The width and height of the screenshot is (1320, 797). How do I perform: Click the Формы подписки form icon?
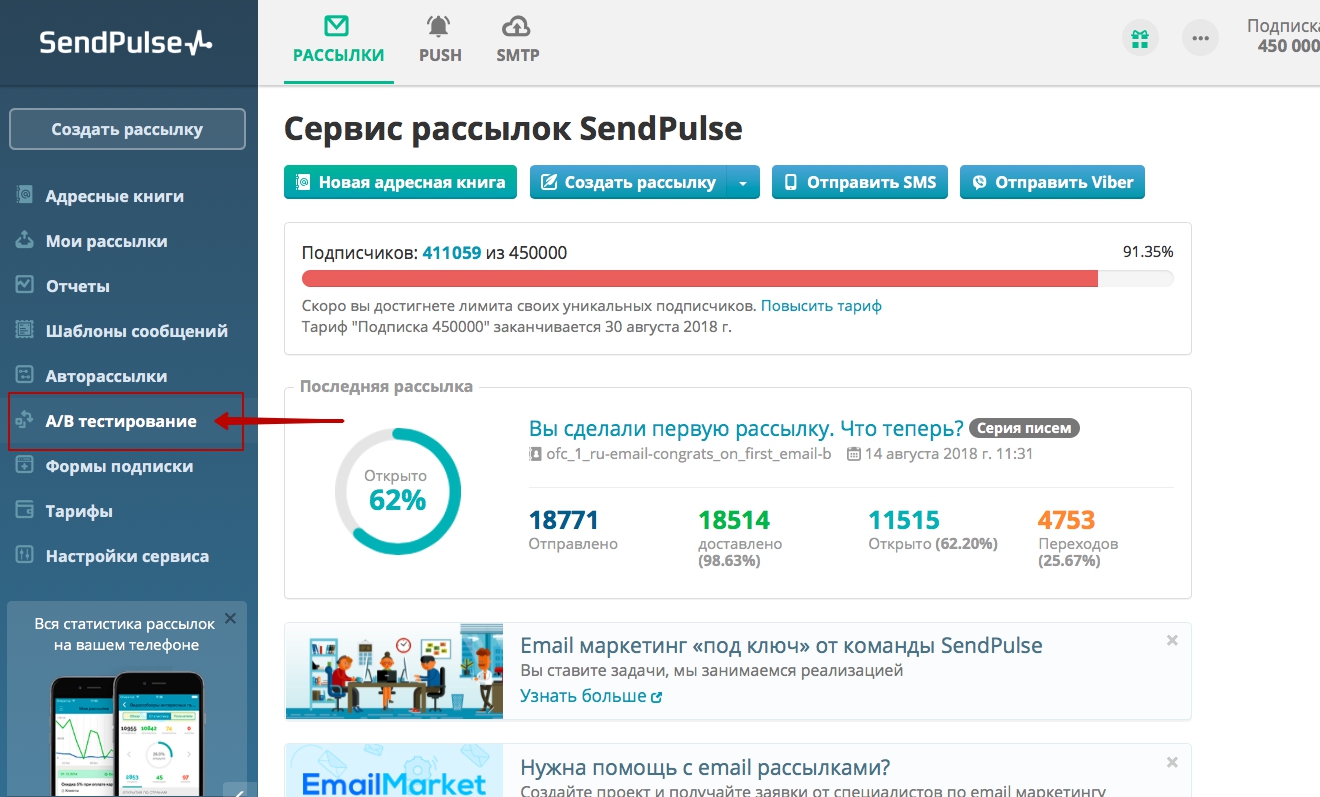[25, 465]
